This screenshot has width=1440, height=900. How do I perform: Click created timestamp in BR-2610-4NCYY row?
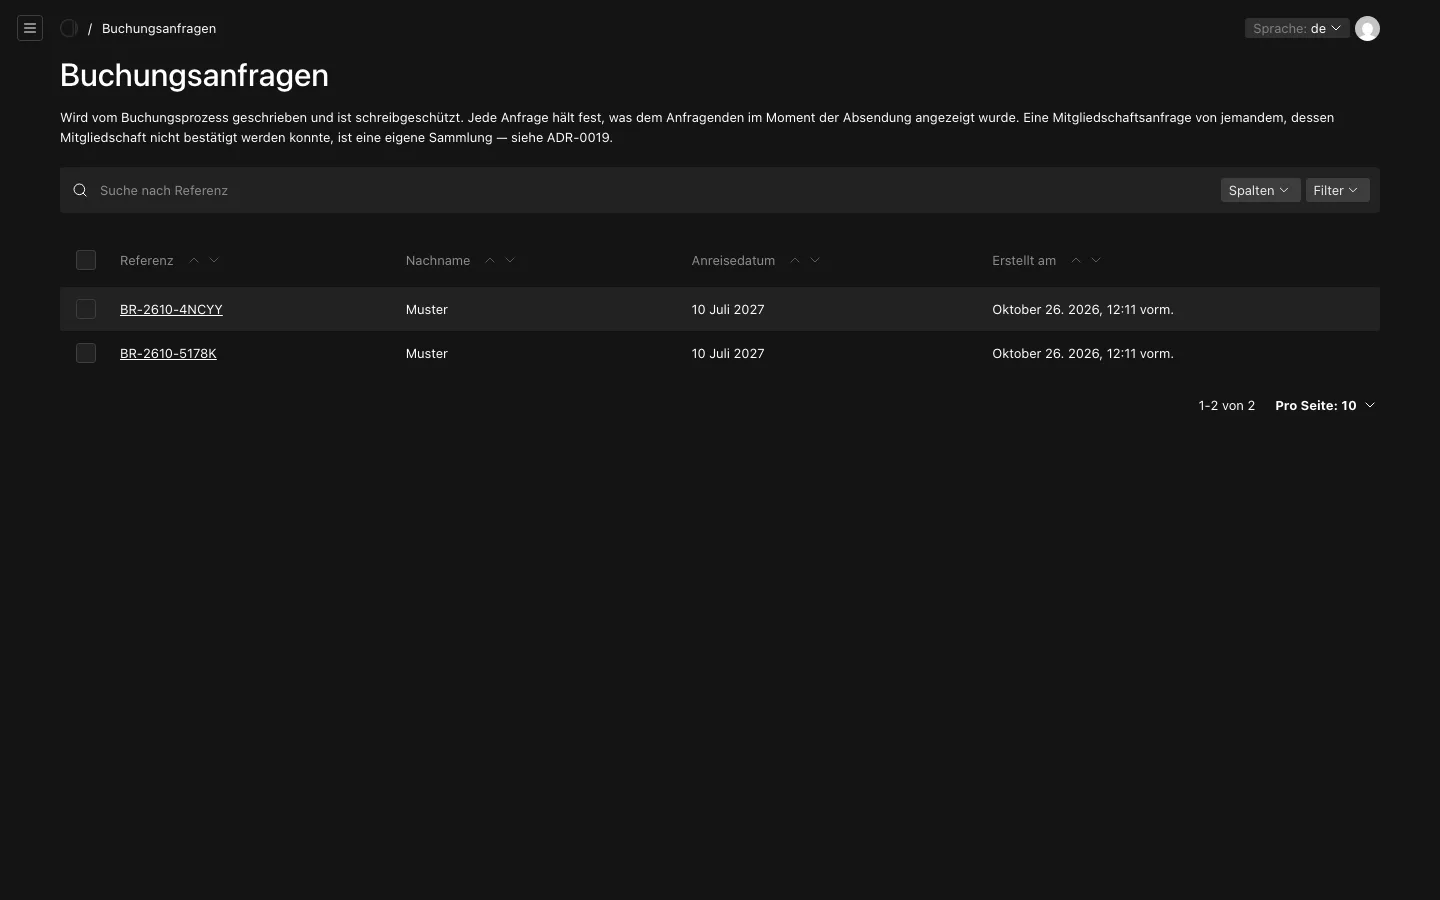pos(1083,309)
